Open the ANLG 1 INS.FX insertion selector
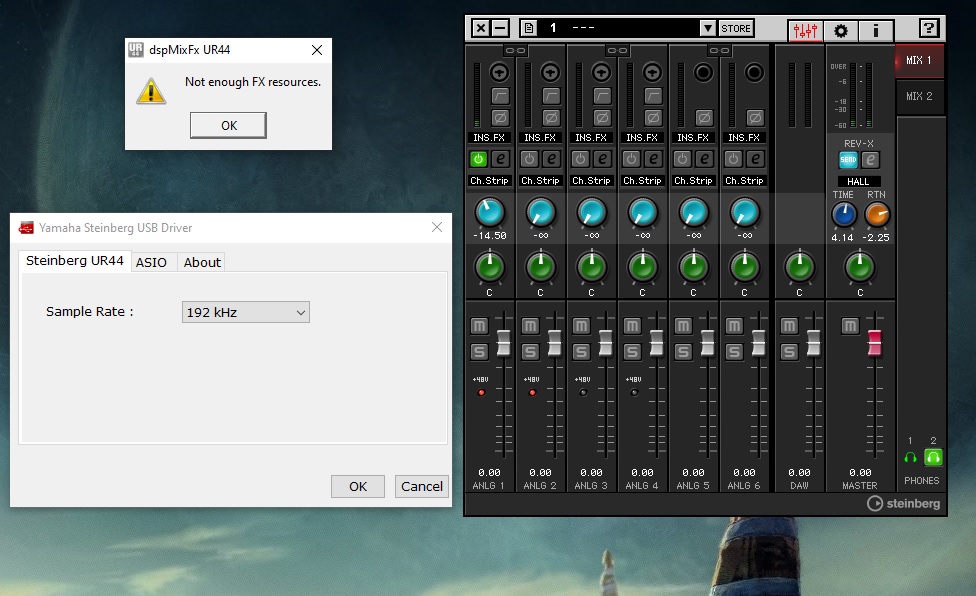The image size is (976, 596). pos(489,137)
